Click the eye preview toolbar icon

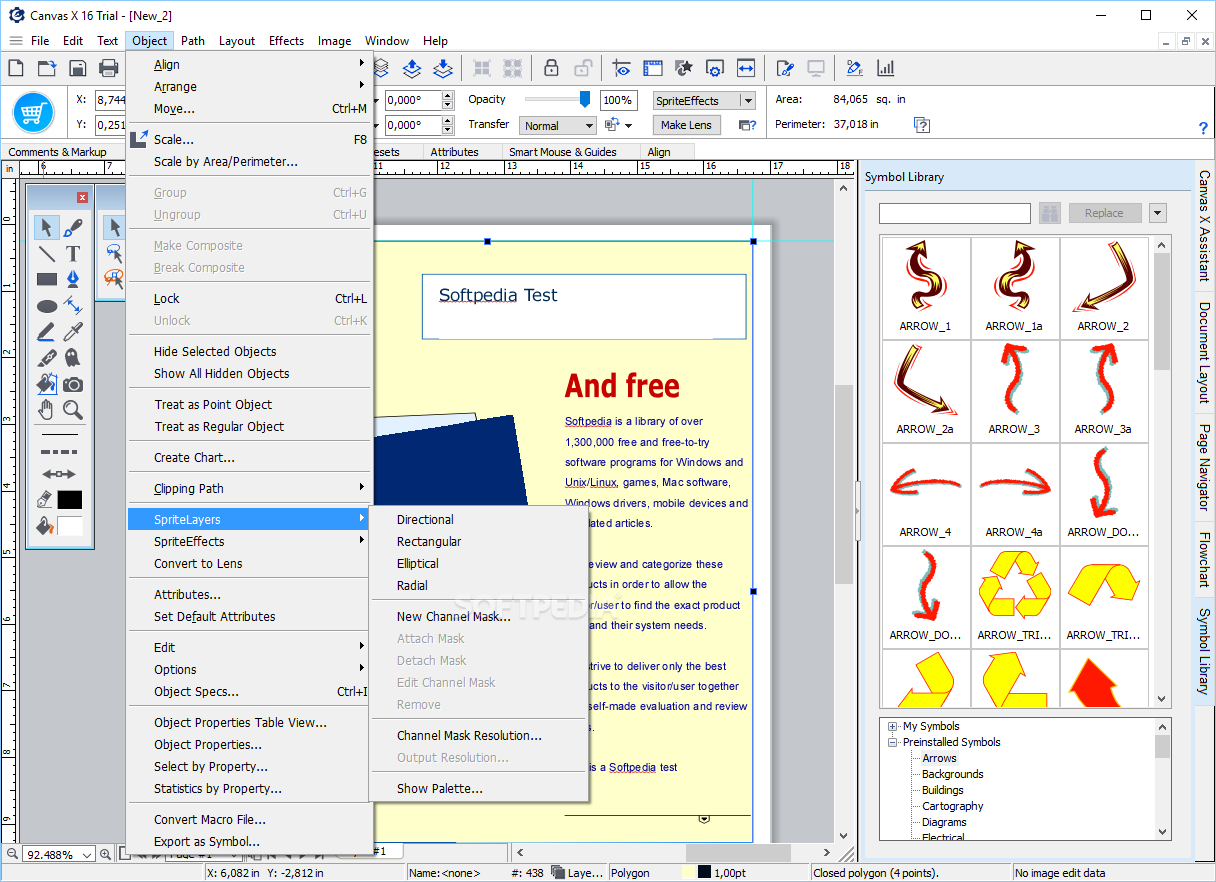[622, 68]
